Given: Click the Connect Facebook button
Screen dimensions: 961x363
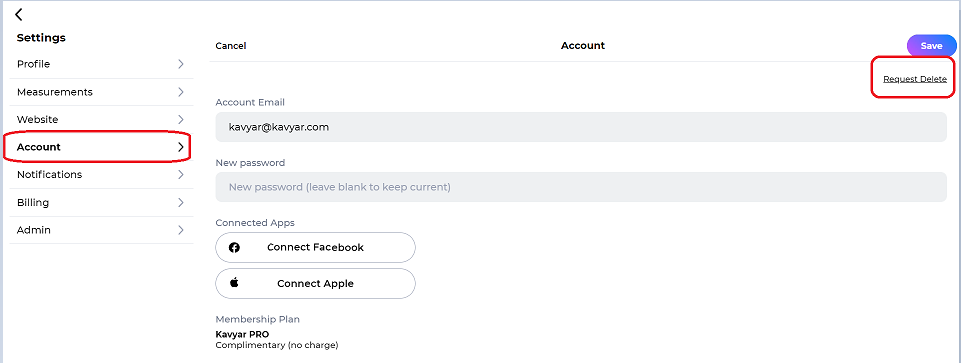Looking at the screenshot, I should 315,248.
